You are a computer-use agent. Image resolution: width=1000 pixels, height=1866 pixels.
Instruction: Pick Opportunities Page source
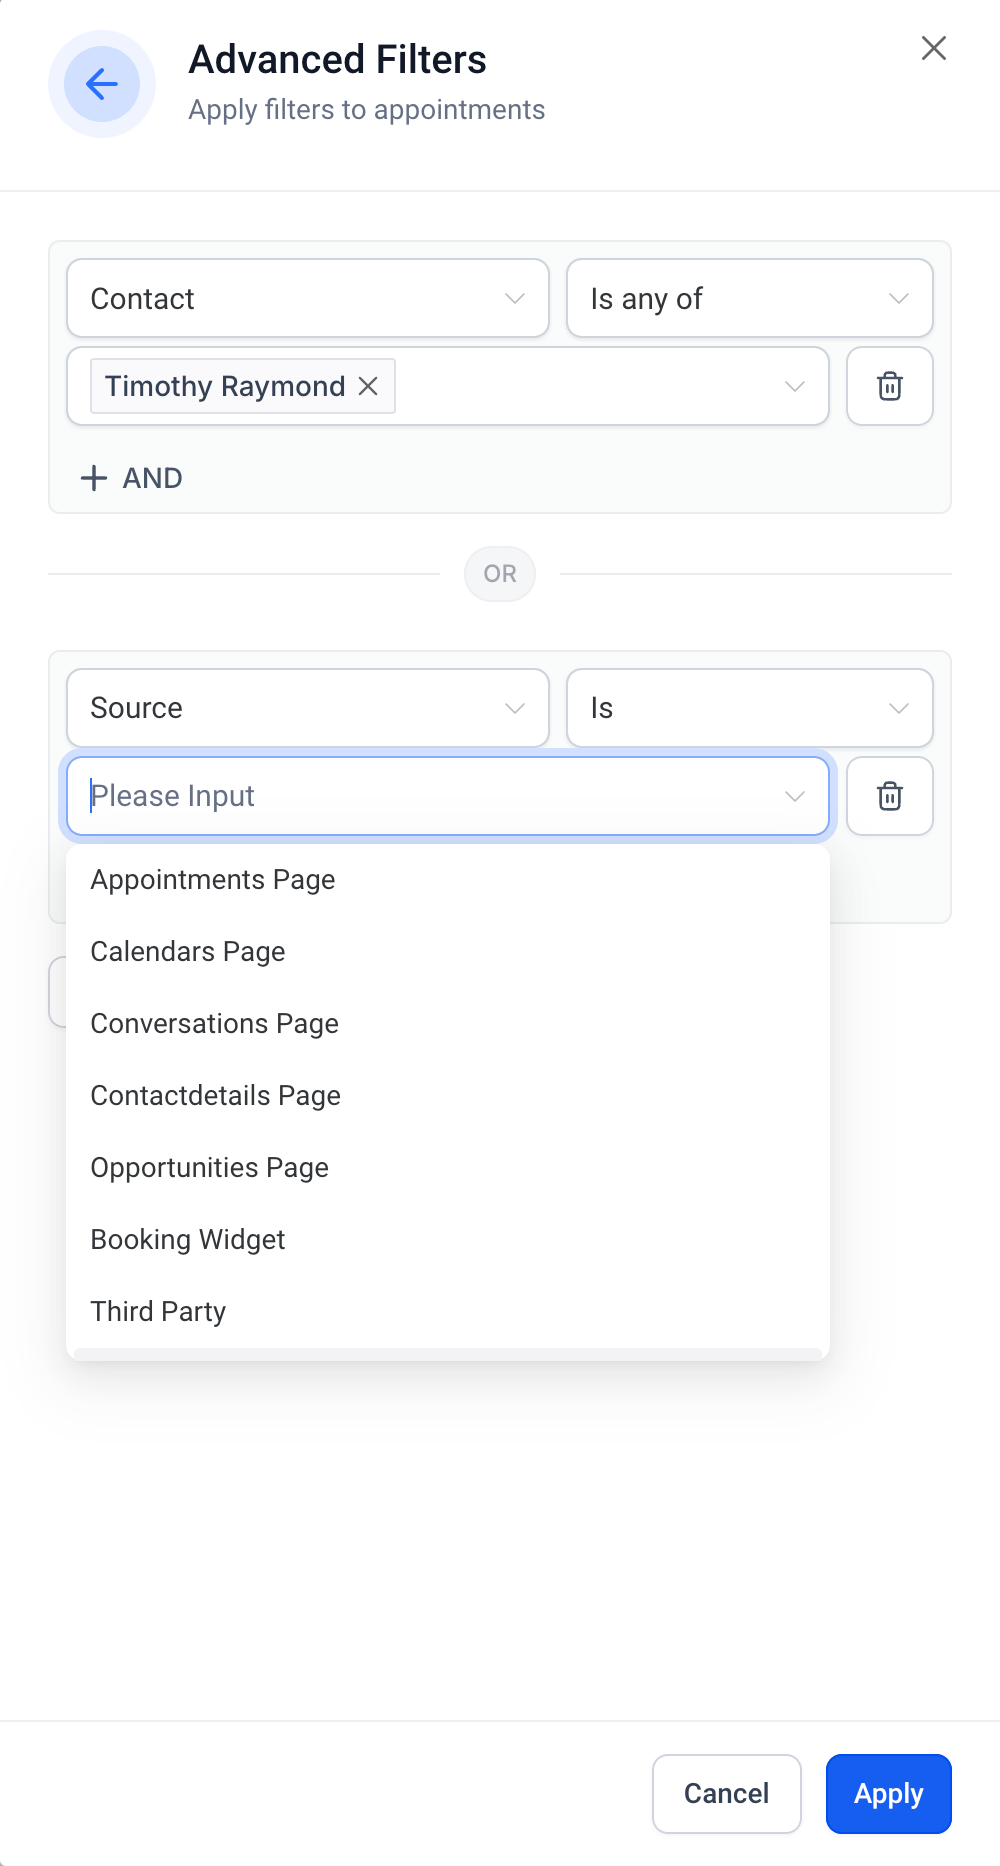coord(210,1168)
